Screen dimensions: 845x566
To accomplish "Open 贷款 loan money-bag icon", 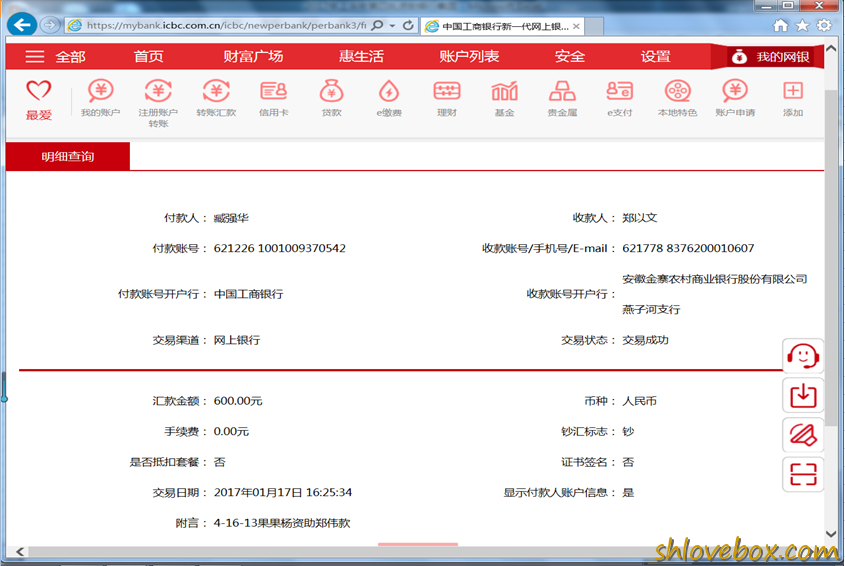I will coord(331,98).
